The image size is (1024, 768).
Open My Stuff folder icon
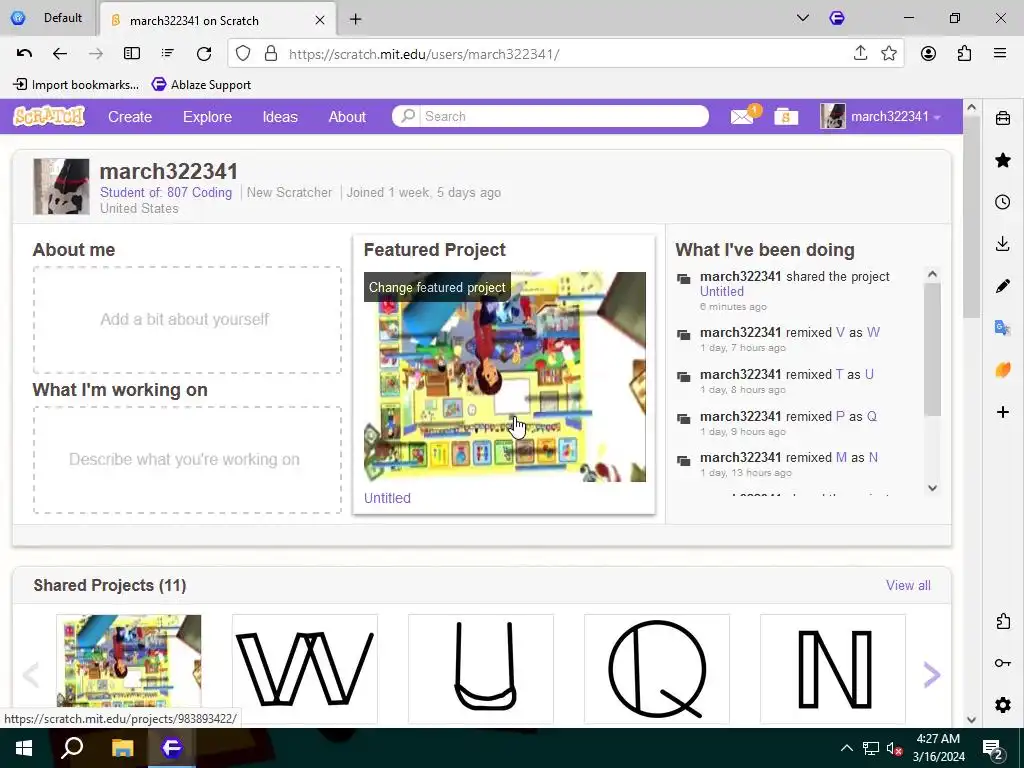tap(786, 117)
